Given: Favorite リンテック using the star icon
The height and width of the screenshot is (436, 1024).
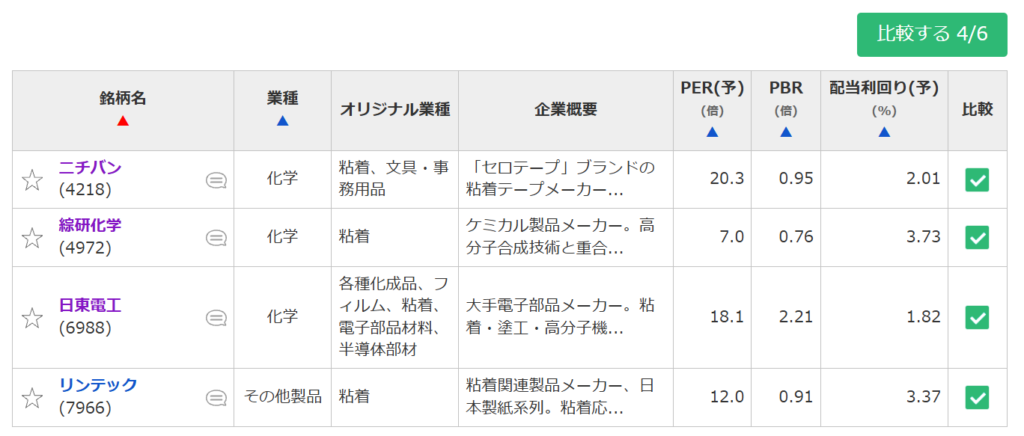Looking at the screenshot, I should [32, 397].
